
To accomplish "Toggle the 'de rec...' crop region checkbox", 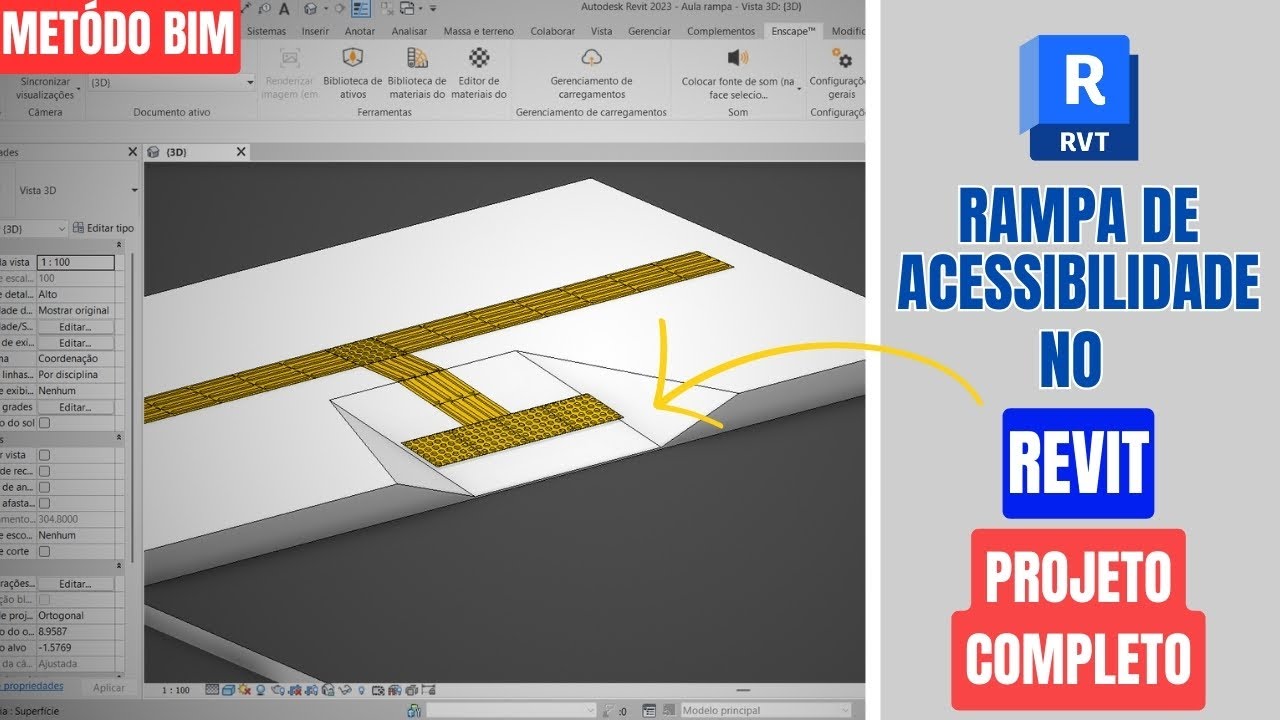I will [44, 471].
